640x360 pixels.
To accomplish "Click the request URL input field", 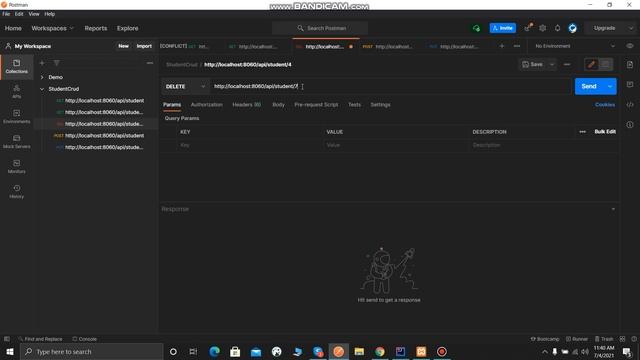I will (390, 87).
